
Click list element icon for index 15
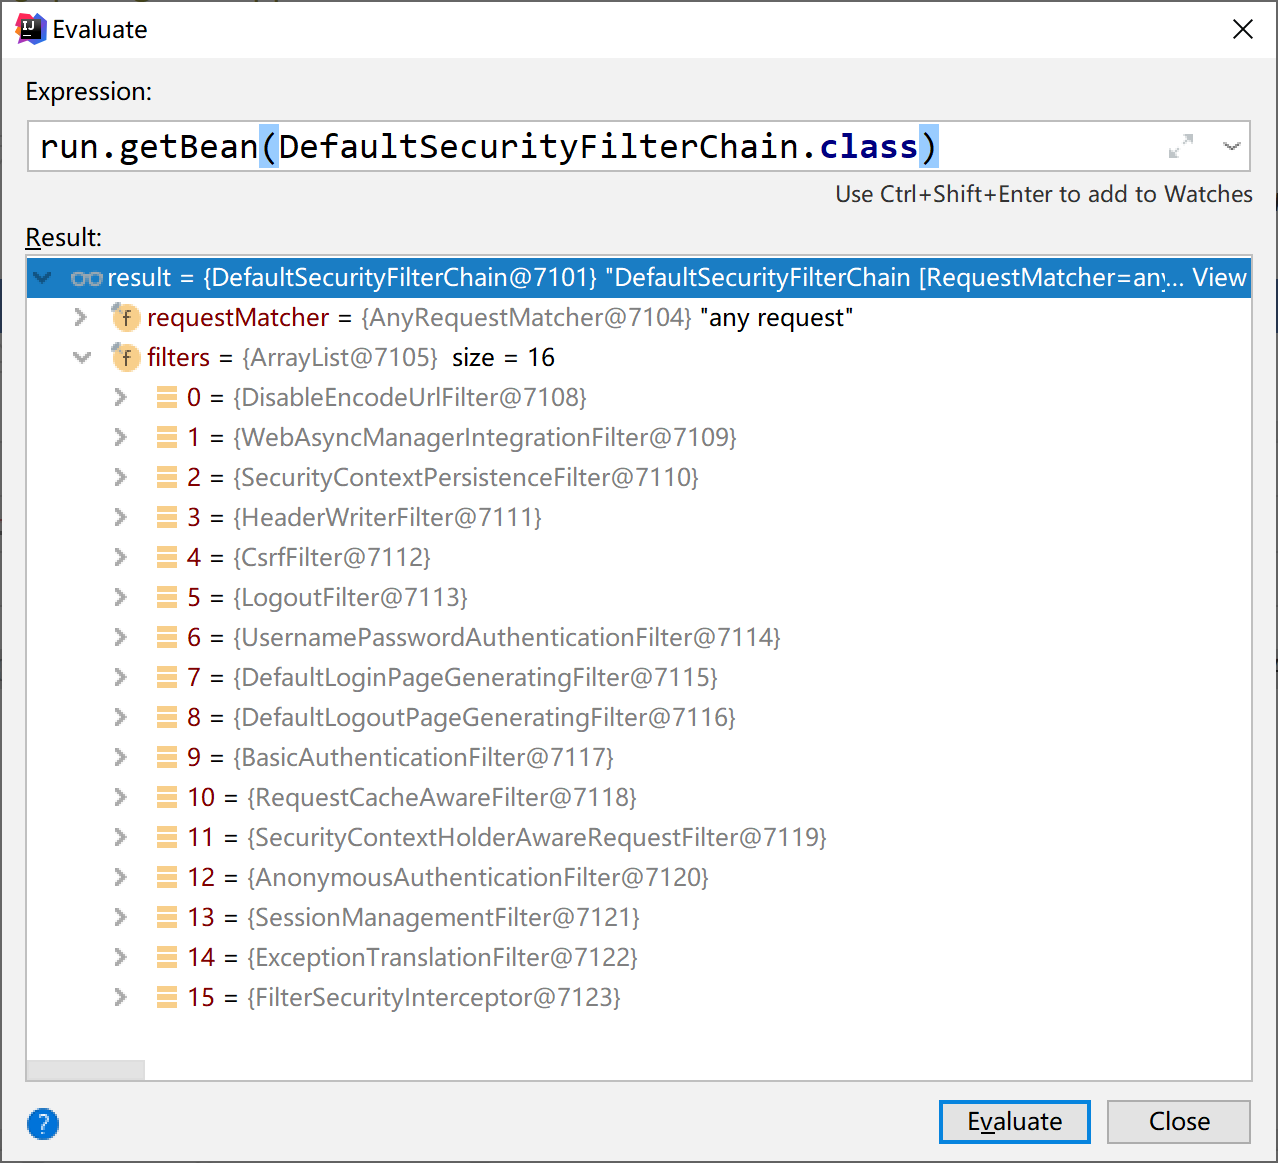tap(167, 997)
